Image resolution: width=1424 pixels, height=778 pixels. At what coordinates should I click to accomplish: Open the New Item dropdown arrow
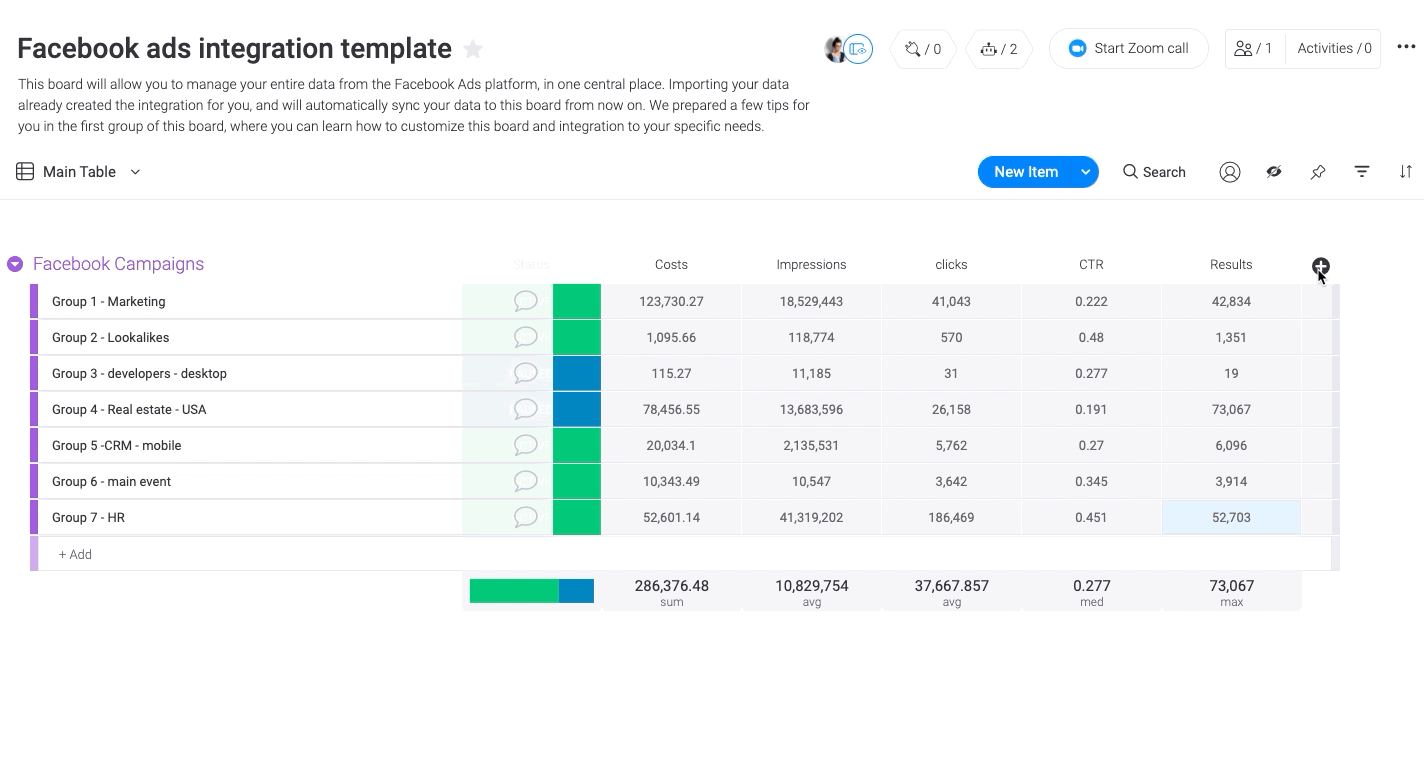(x=1085, y=172)
